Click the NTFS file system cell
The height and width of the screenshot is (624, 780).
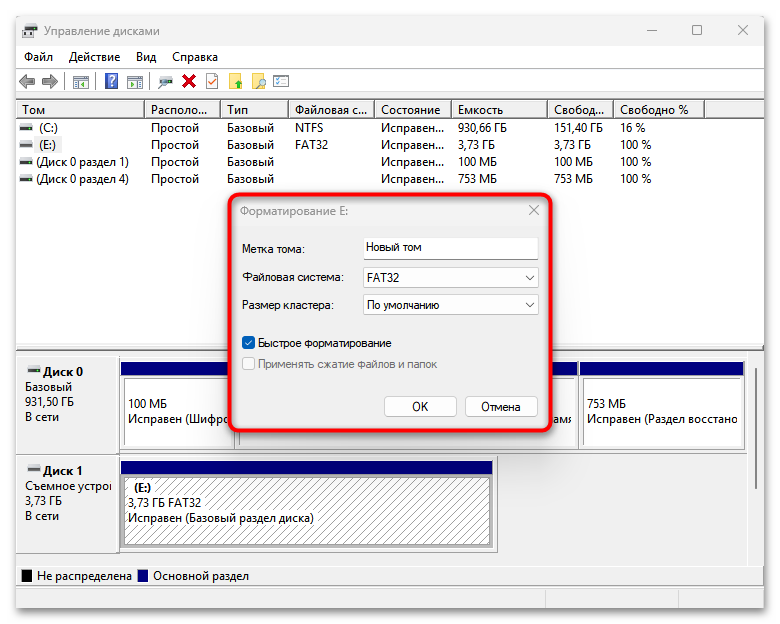(309, 128)
